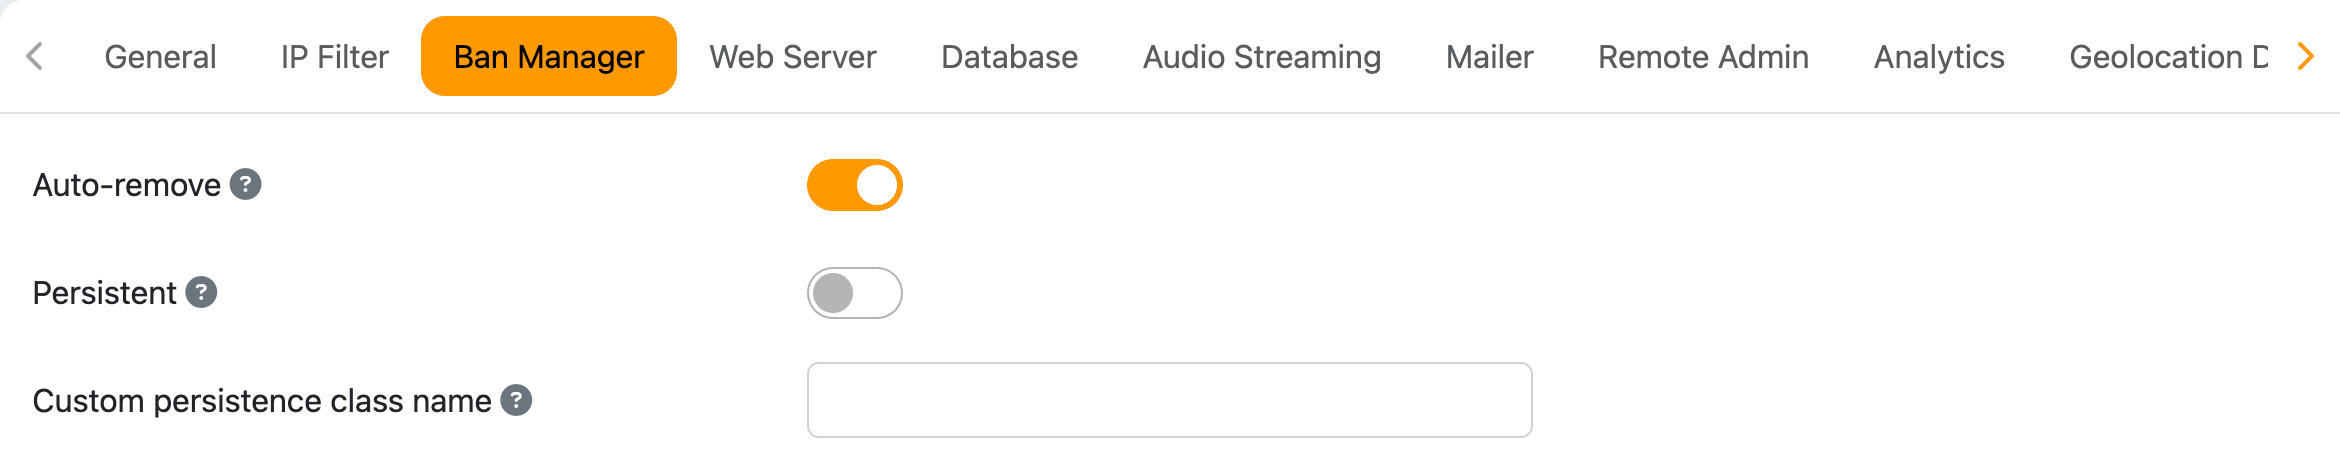This screenshot has width=2340, height=454.
Task: Click the Auto-remove label text
Action: [x=127, y=185]
